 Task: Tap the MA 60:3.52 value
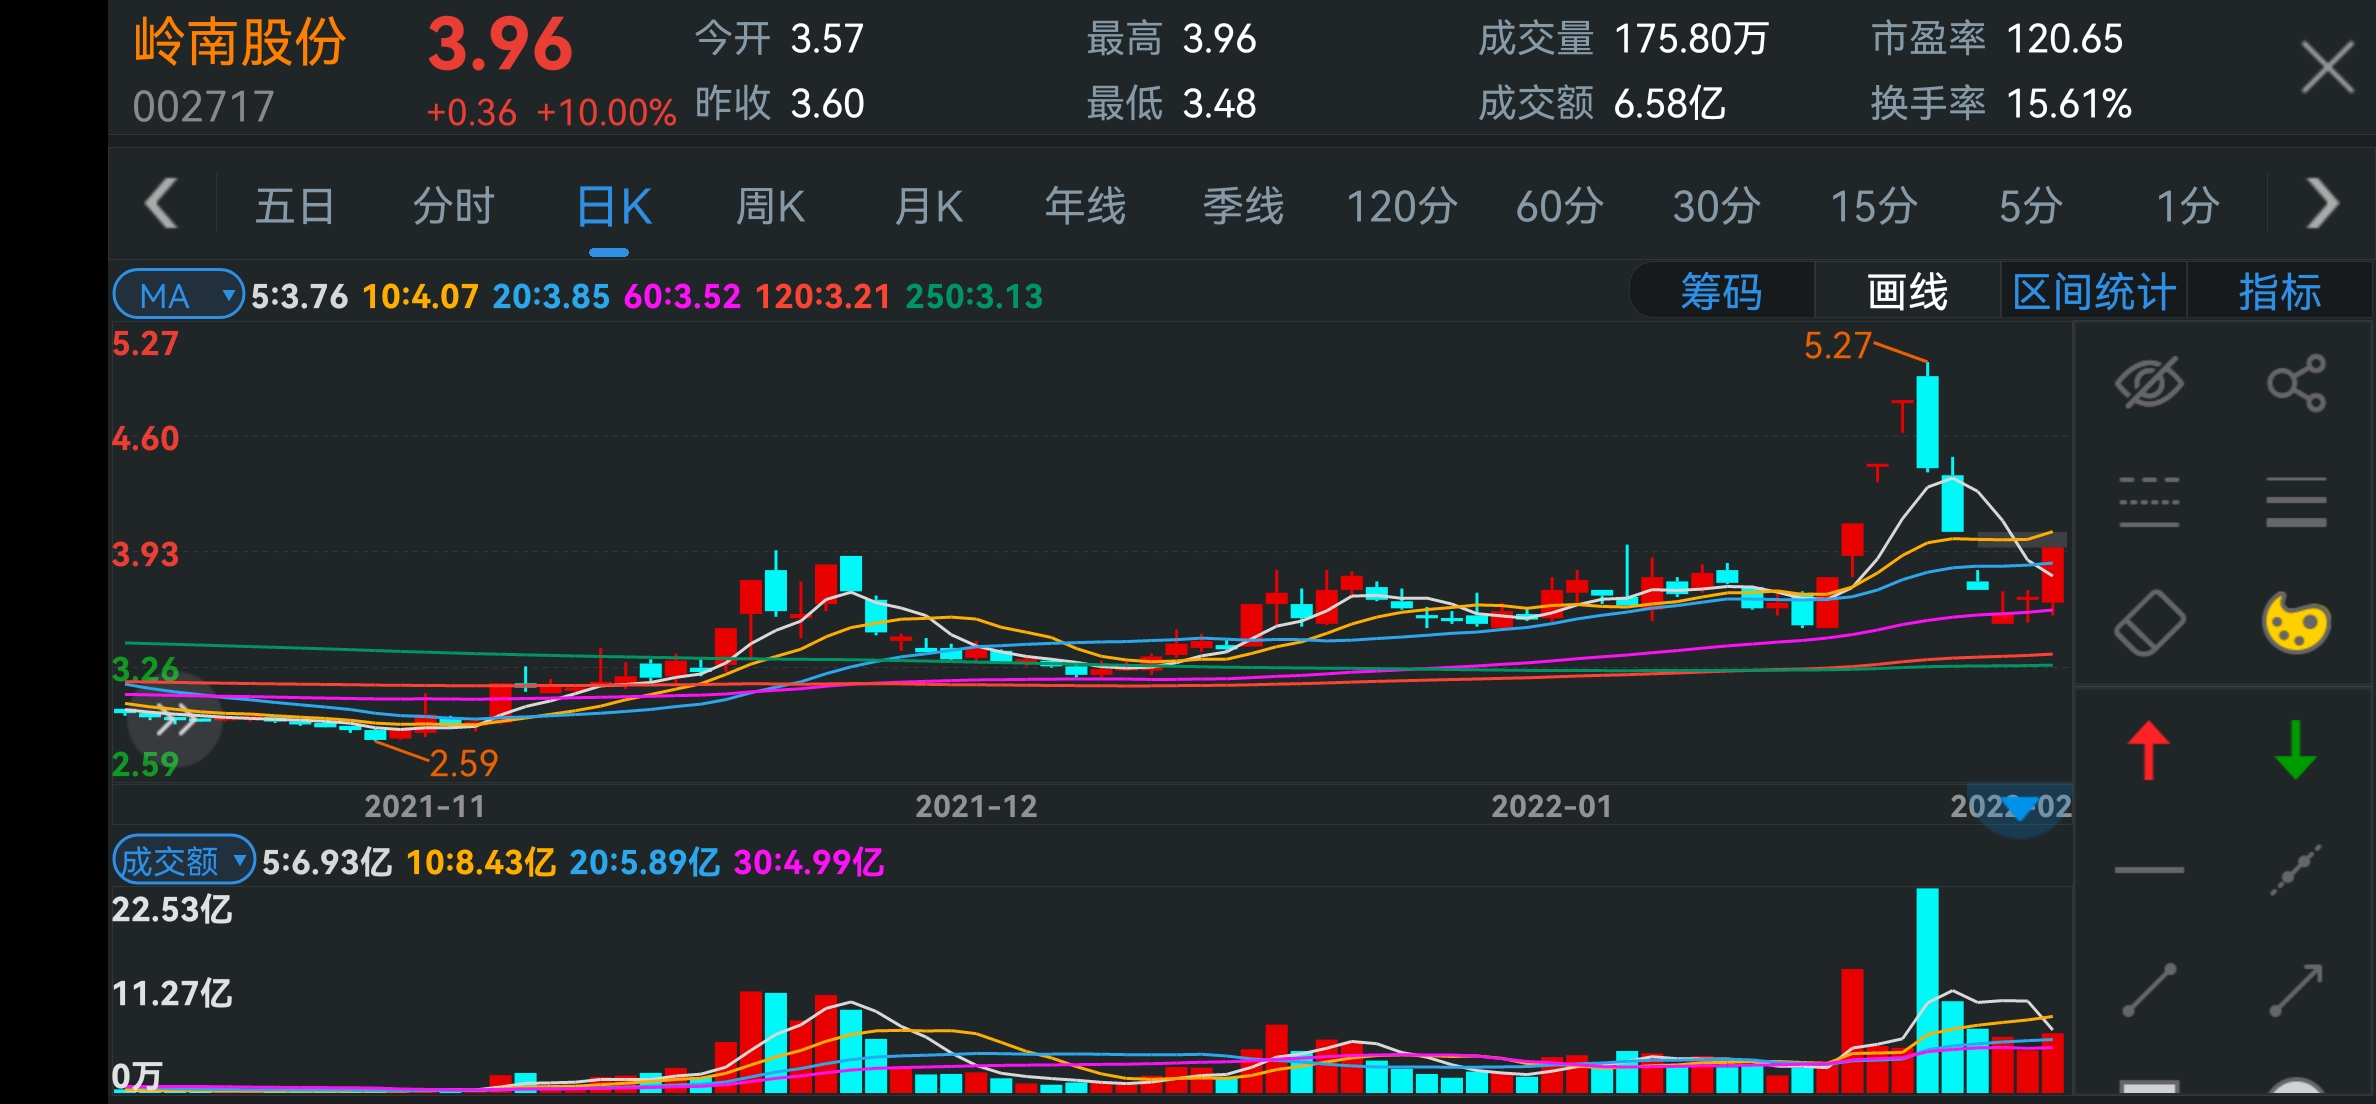(682, 296)
